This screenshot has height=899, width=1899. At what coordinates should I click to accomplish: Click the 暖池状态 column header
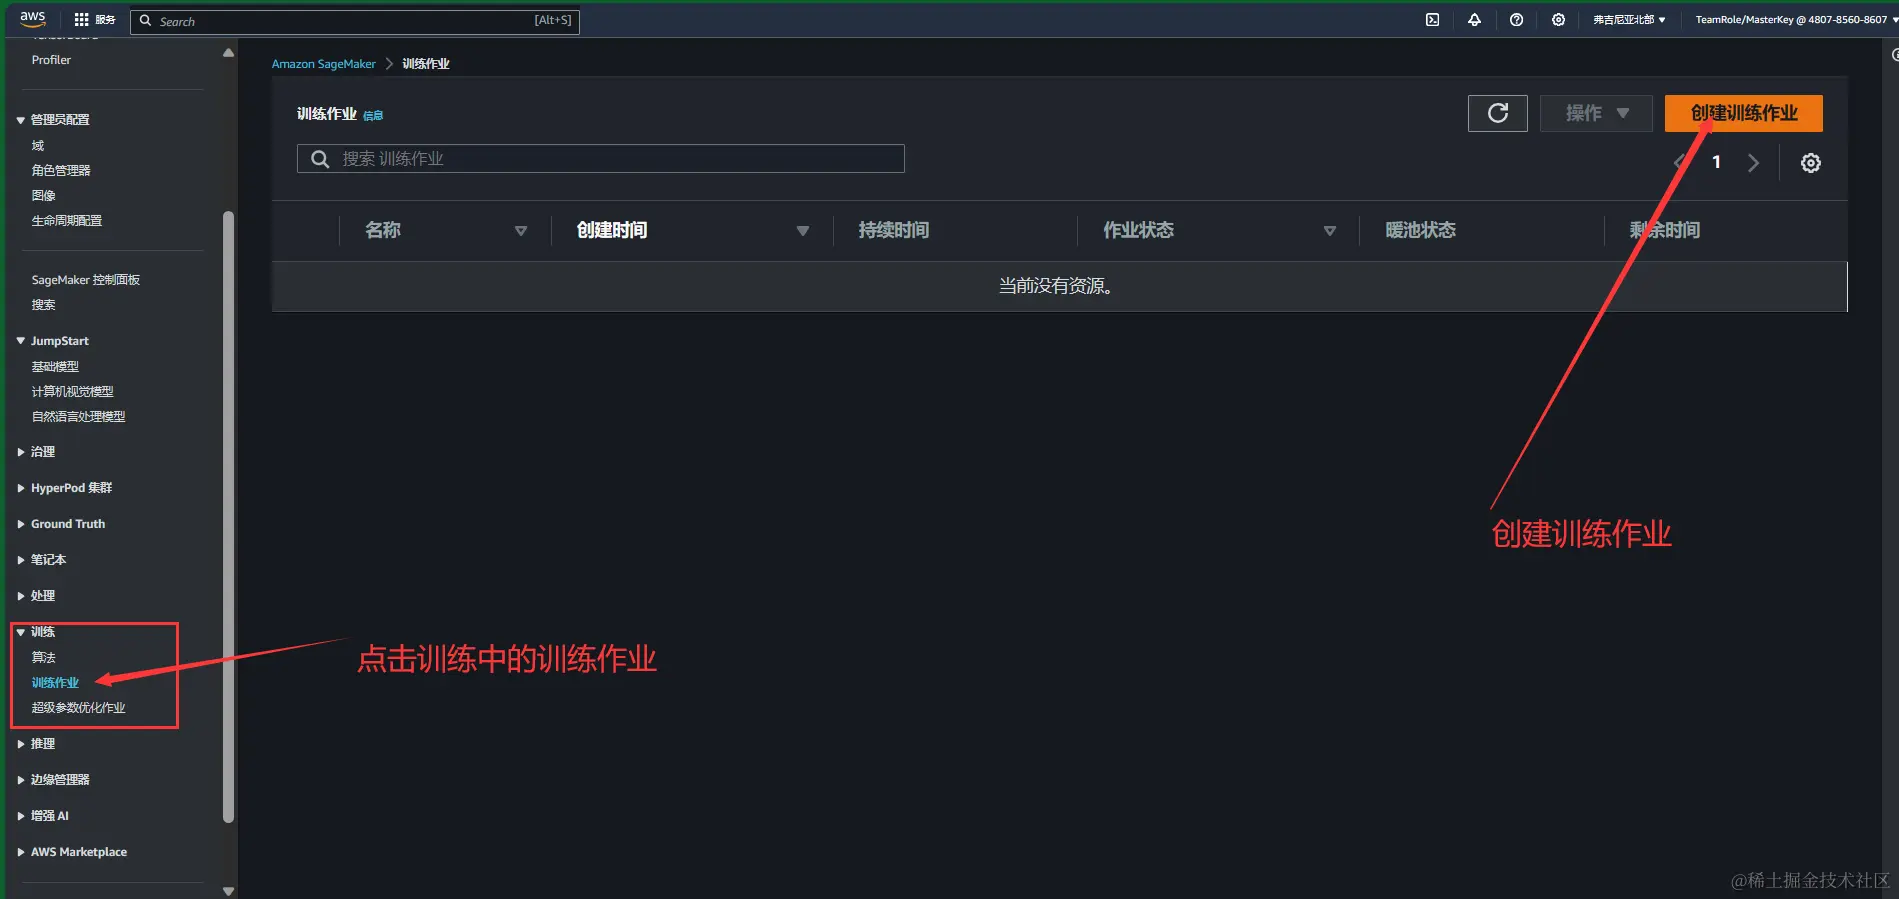click(1420, 231)
